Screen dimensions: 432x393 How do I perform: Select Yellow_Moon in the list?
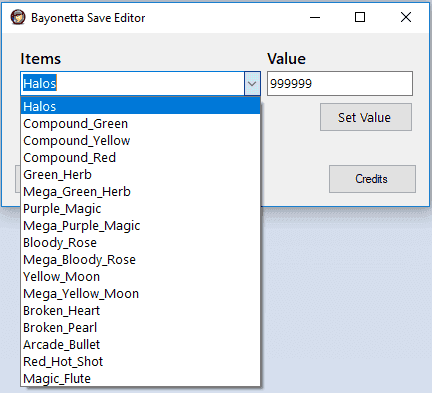coord(140,276)
